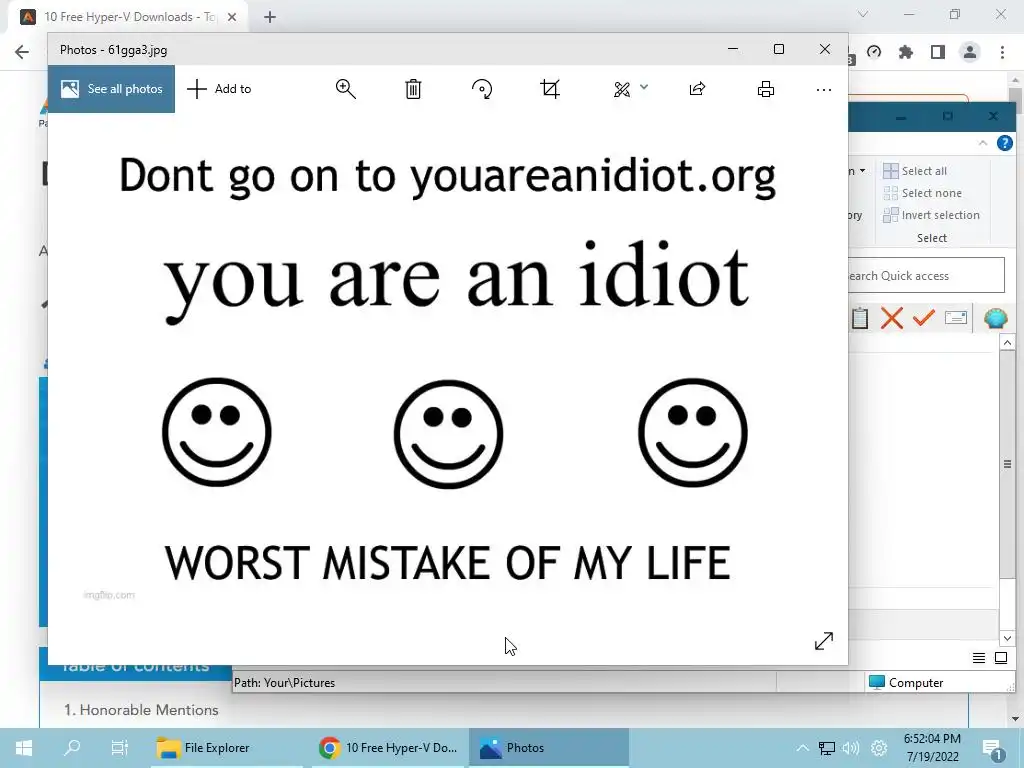Open the See more ellipsis menu in Photos
Image resolution: width=1024 pixels, height=768 pixels.
pyautogui.click(x=824, y=89)
